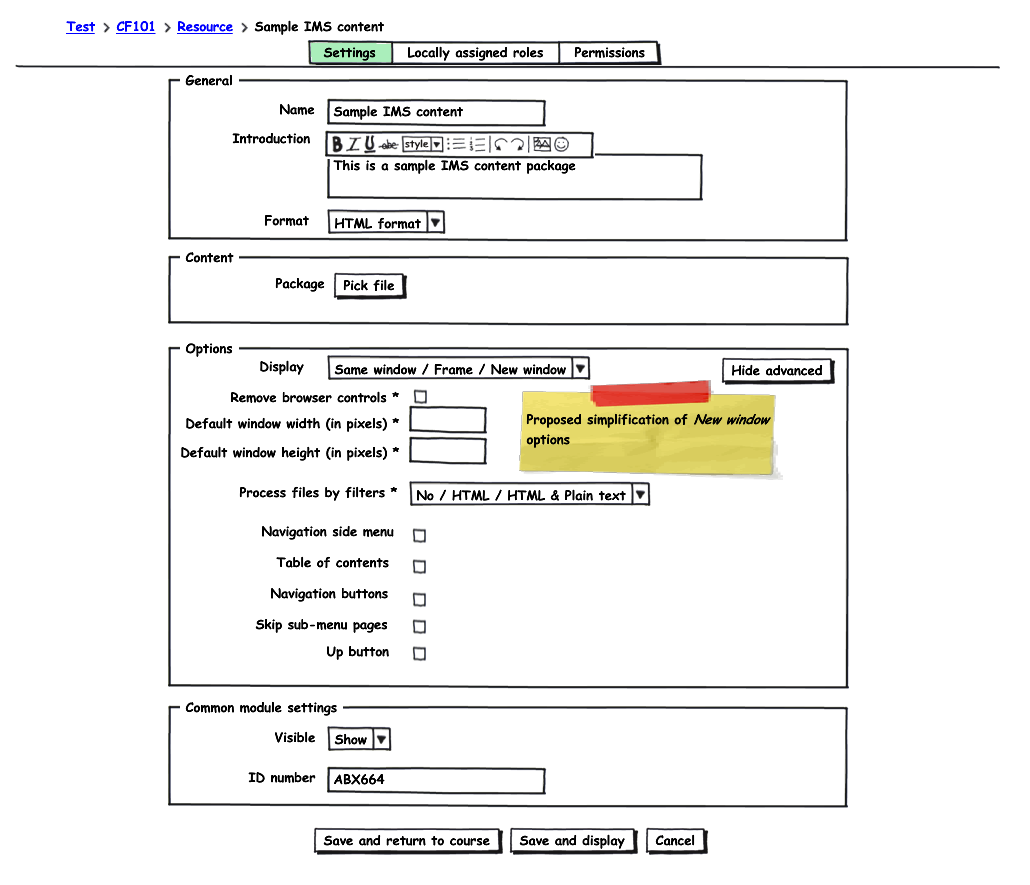Redo the last edit in the editor

coord(518,145)
